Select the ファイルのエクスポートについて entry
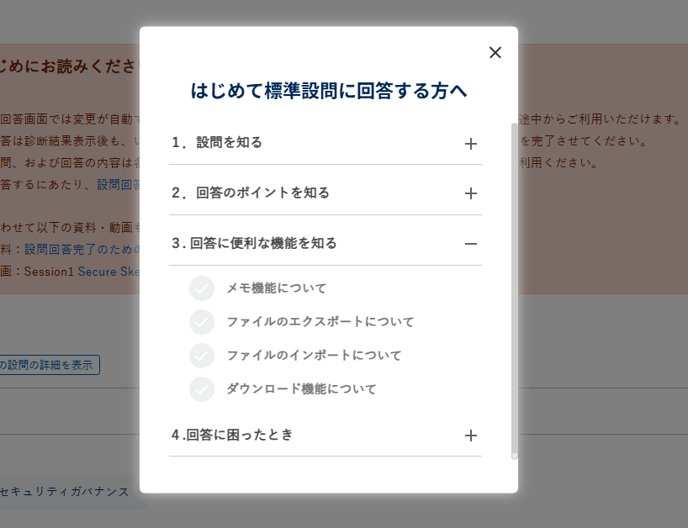688x528 pixels. 320,322
